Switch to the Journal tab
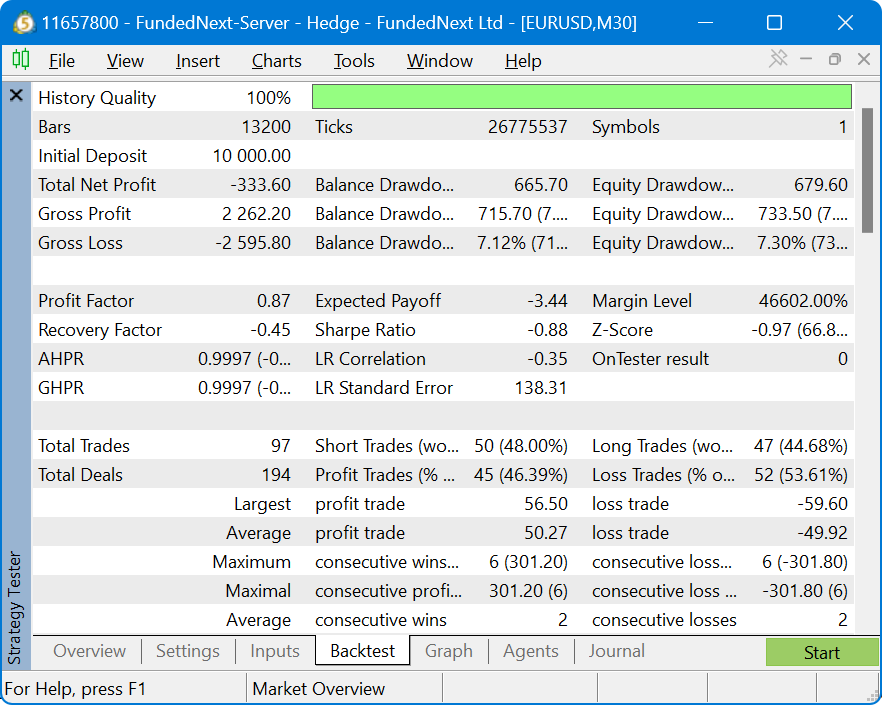 (616, 651)
